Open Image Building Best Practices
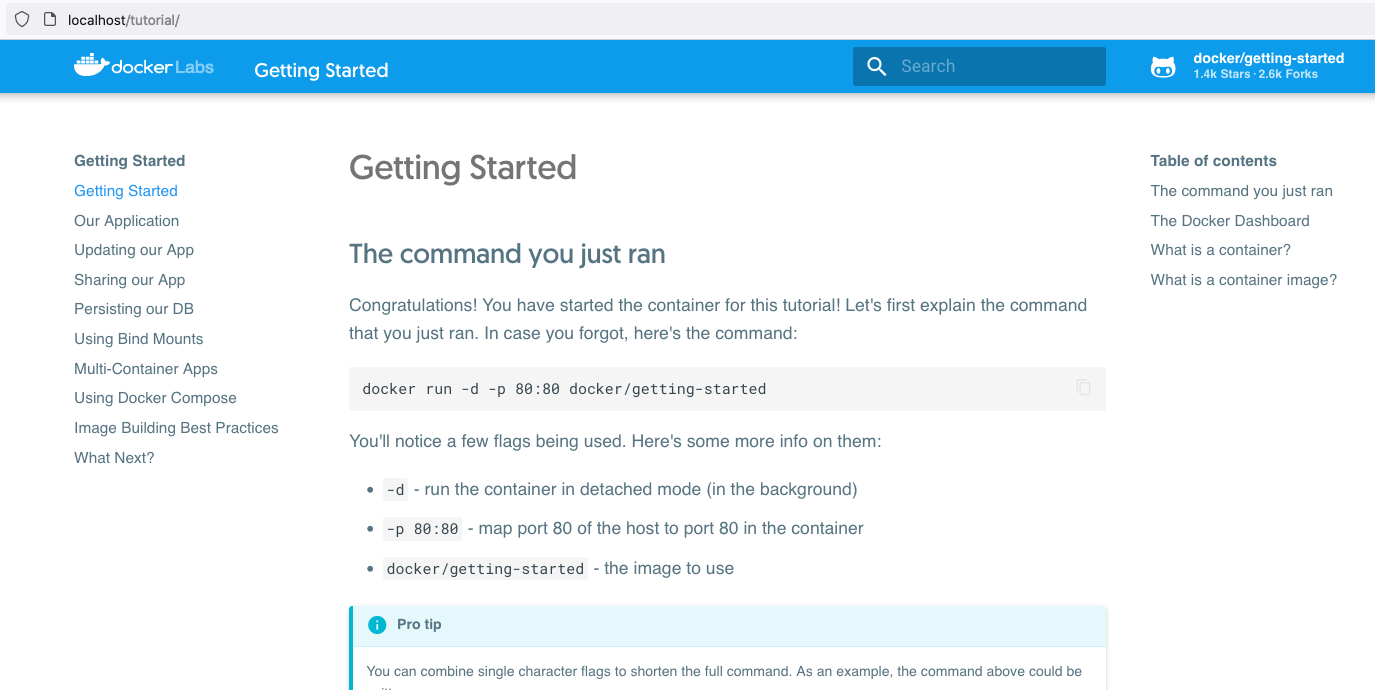This screenshot has width=1375, height=690. coord(177,428)
